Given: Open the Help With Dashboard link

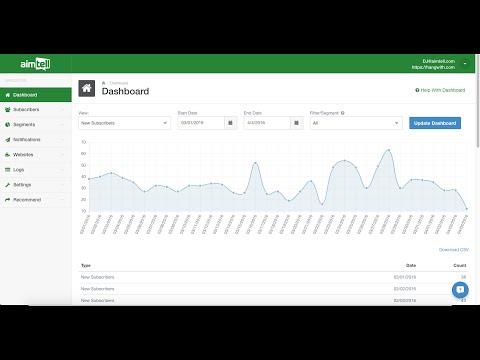Looking at the screenshot, I should [440, 90].
